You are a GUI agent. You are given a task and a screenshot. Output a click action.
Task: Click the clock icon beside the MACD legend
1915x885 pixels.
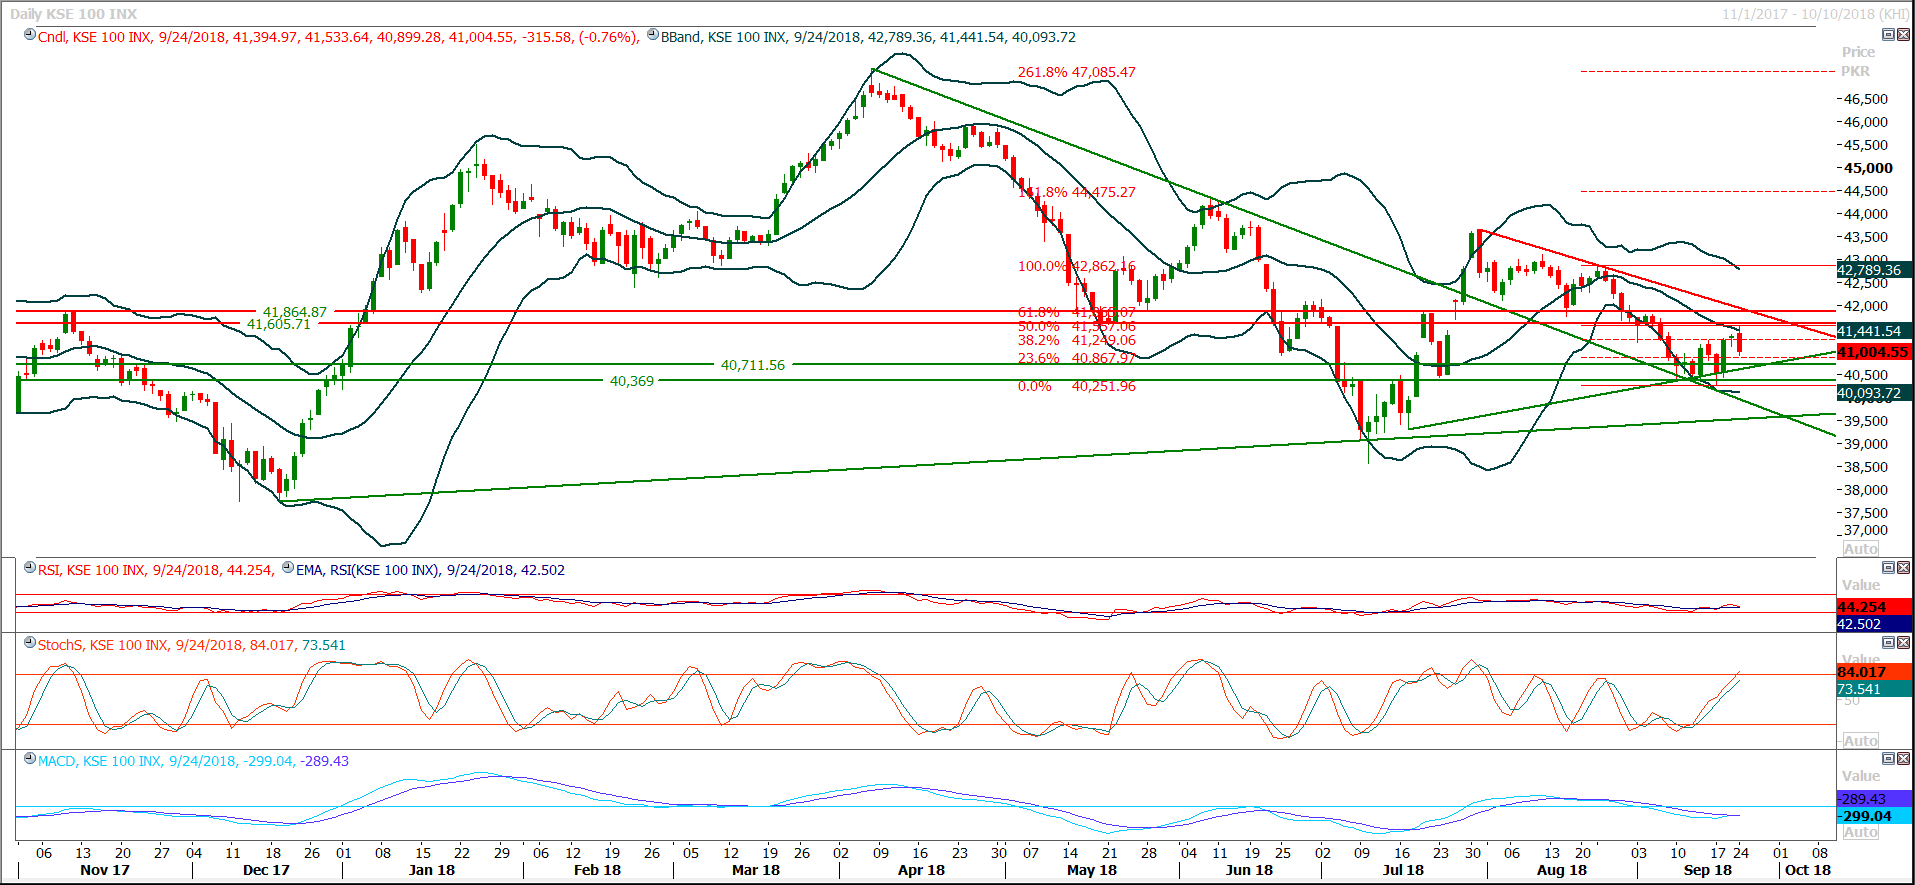point(30,759)
